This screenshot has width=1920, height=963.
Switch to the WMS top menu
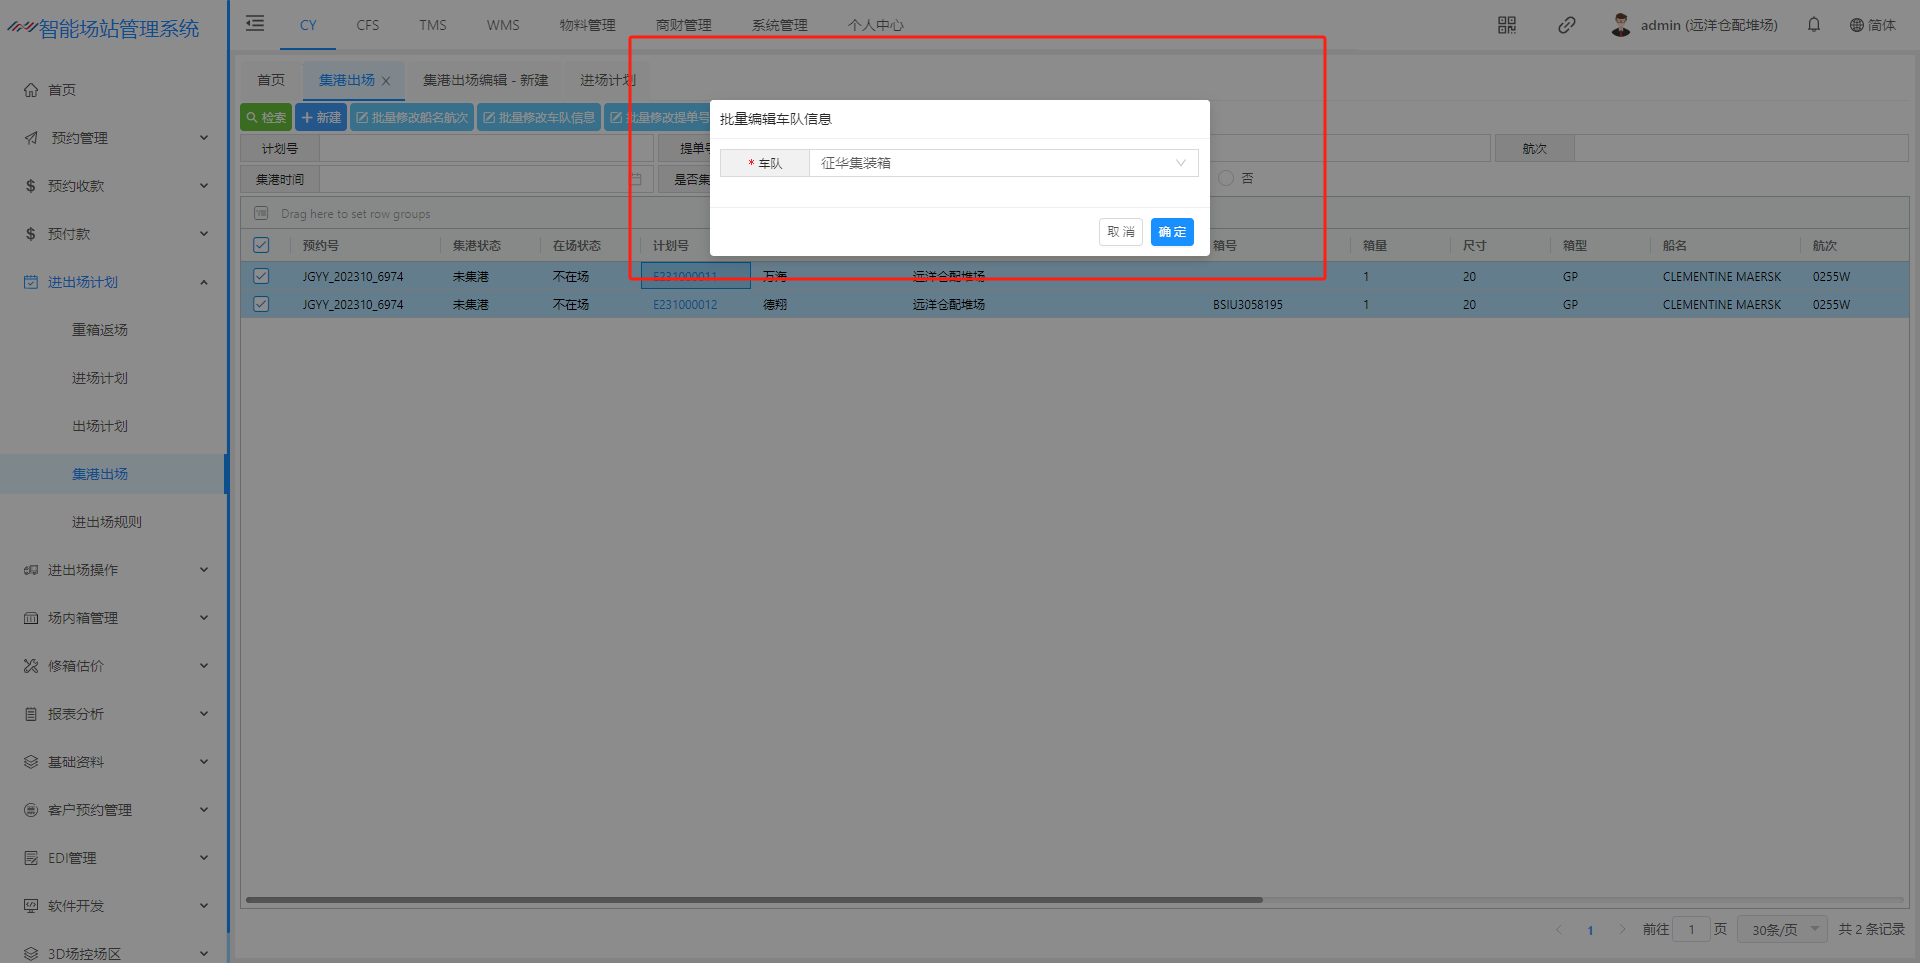(x=503, y=25)
